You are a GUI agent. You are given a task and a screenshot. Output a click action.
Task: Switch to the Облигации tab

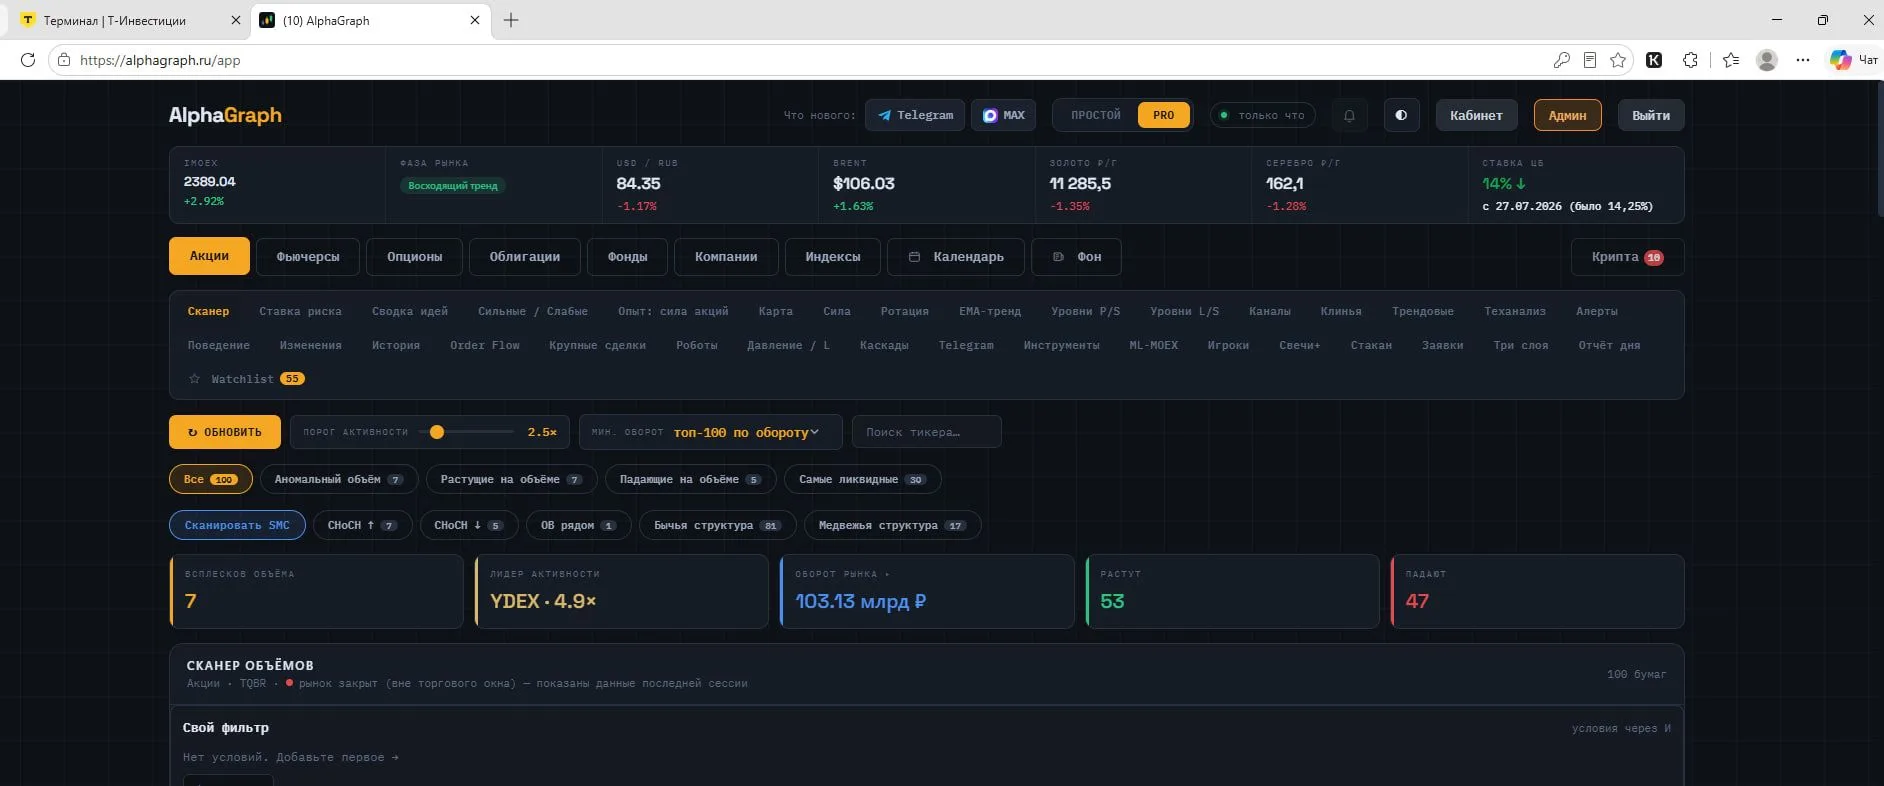[x=525, y=257]
